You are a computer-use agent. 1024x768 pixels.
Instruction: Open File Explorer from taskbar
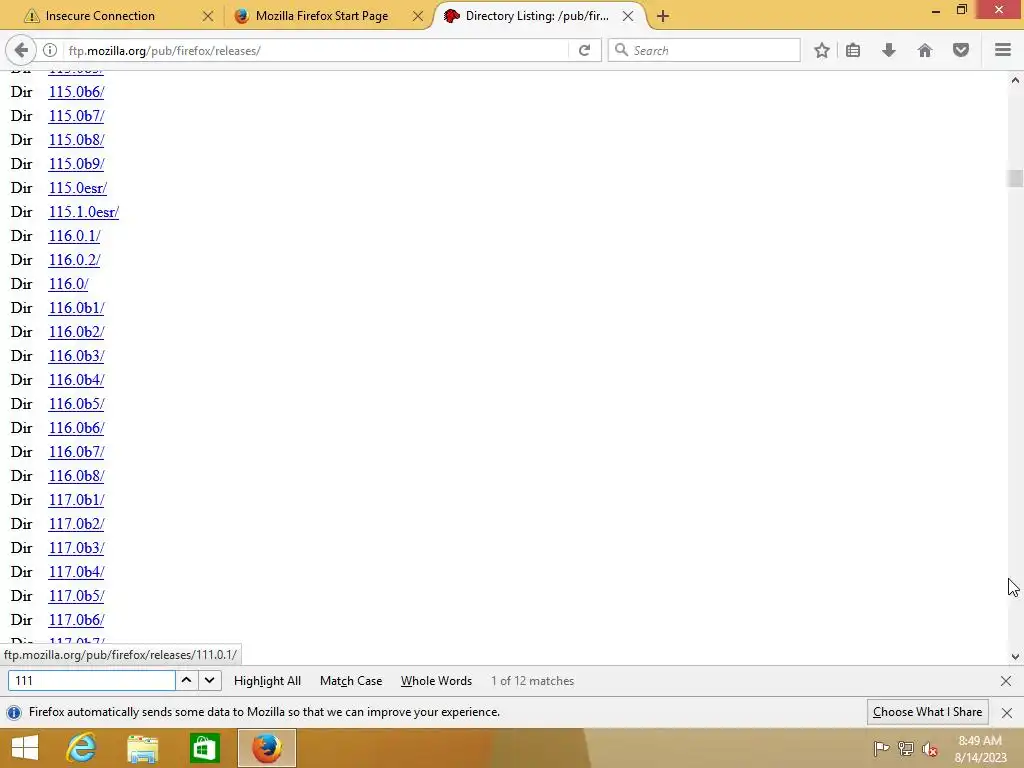tap(142, 748)
